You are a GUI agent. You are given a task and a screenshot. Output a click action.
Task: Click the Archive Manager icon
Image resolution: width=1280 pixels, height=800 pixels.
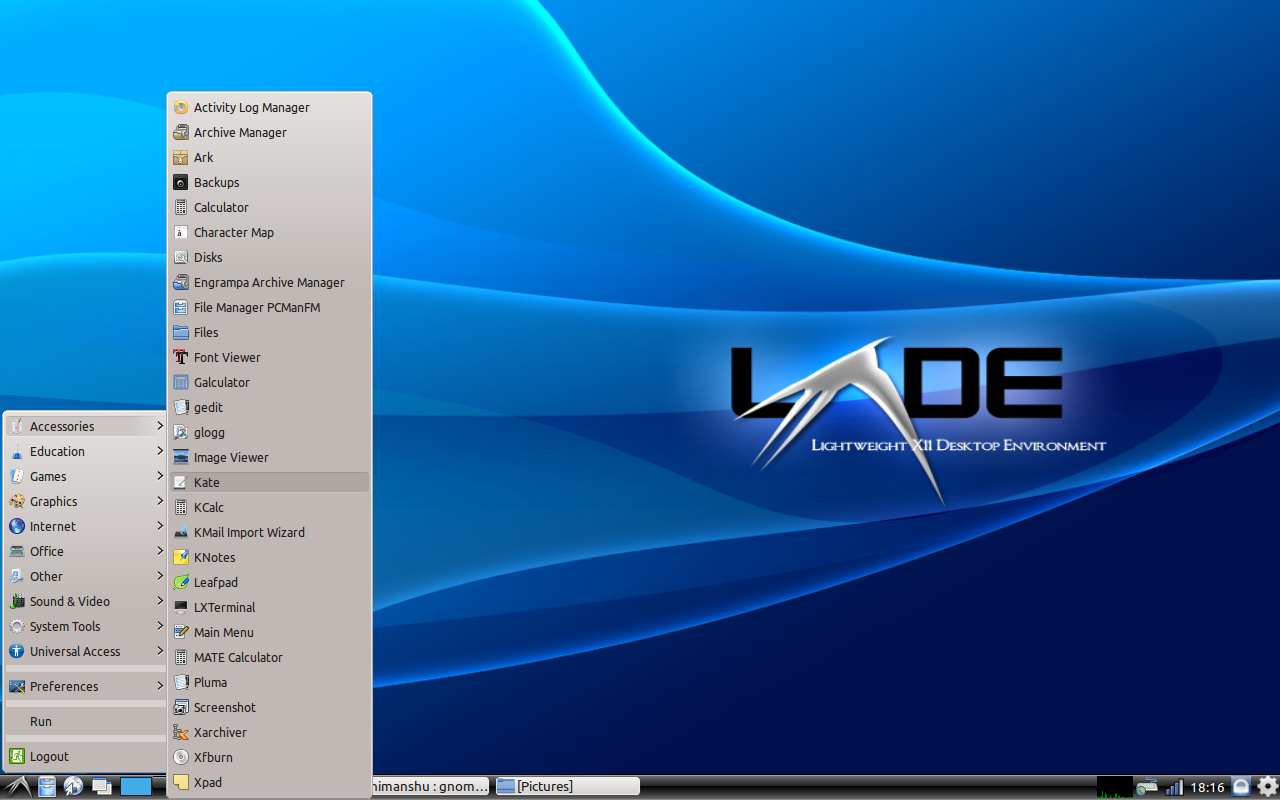tap(180, 132)
